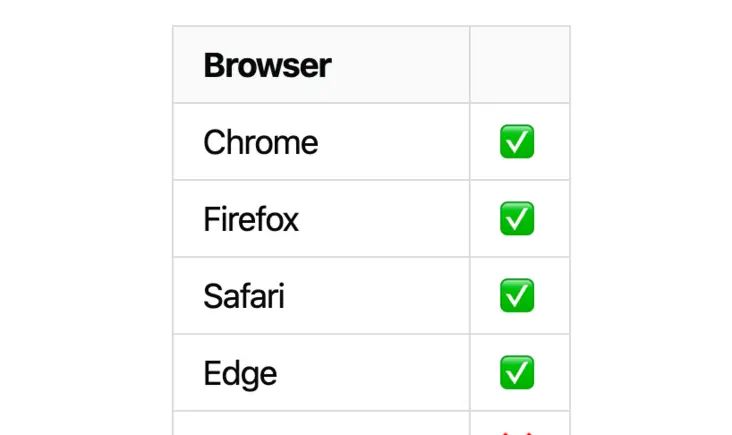
Task: Click the green checkmark in Chrome row
Action: [517, 142]
